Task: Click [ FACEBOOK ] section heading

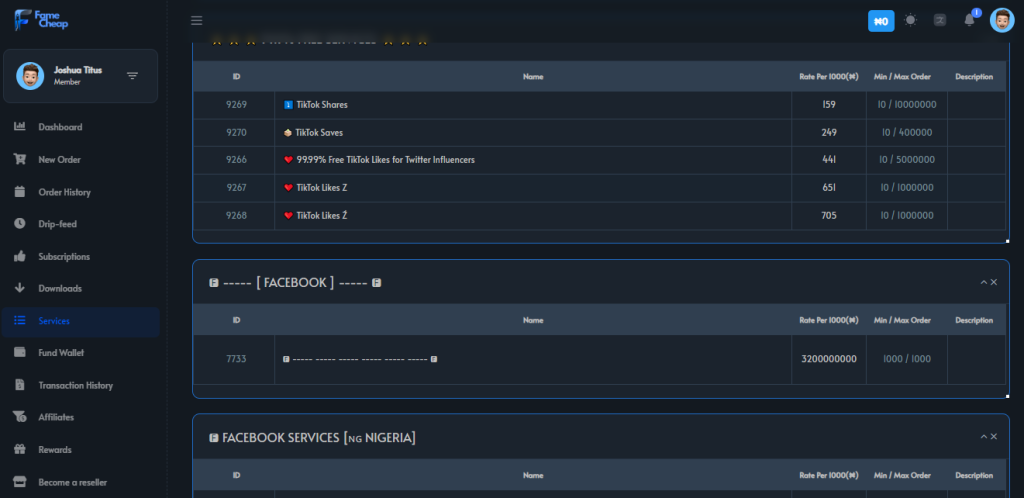Action: (x=295, y=283)
